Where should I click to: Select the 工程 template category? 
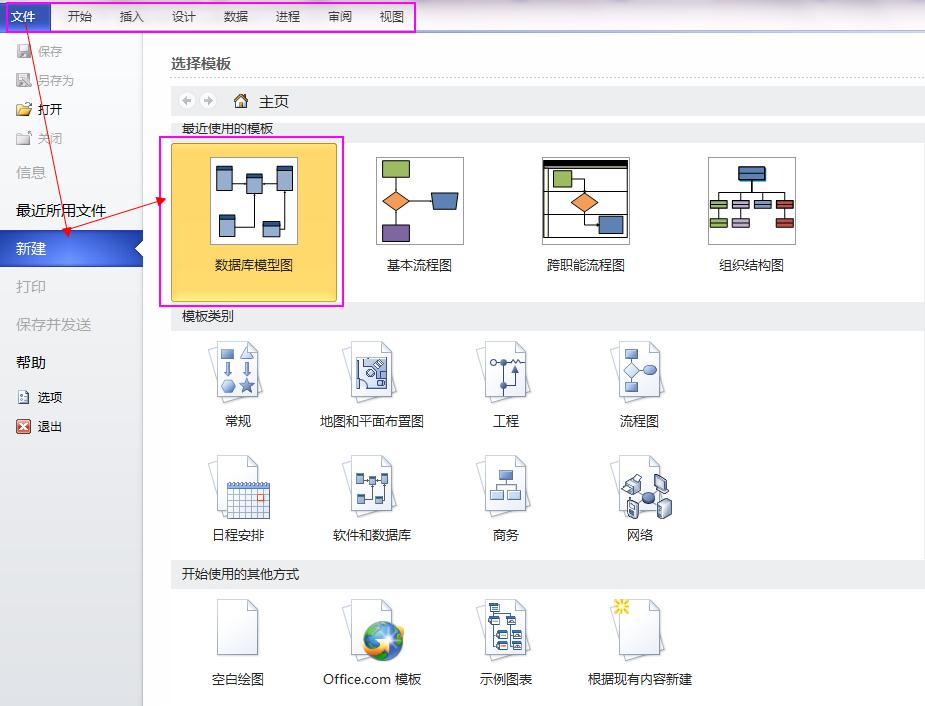[505, 385]
